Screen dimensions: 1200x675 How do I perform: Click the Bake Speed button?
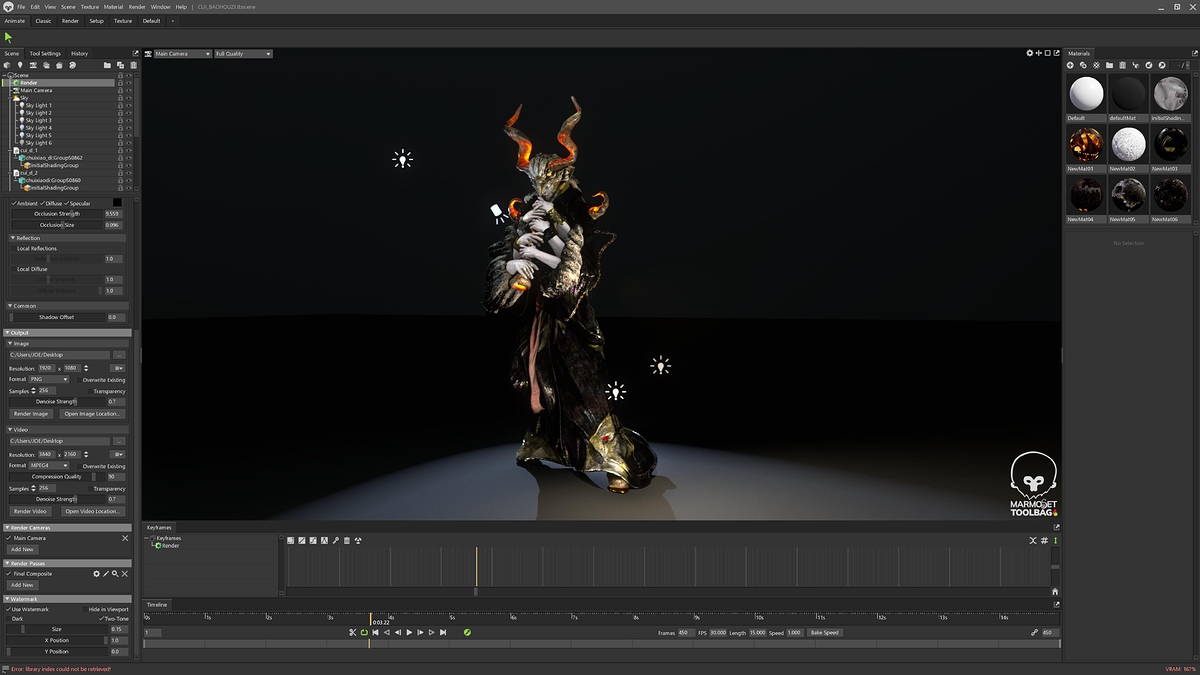tap(826, 632)
